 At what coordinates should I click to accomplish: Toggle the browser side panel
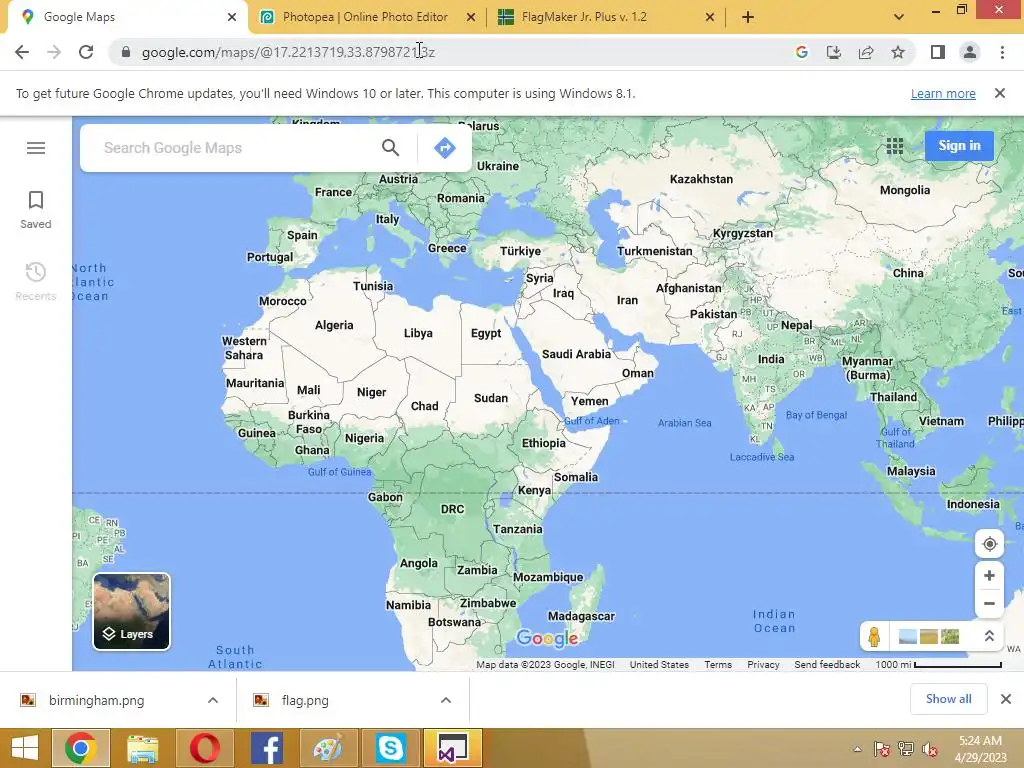click(x=938, y=52)
